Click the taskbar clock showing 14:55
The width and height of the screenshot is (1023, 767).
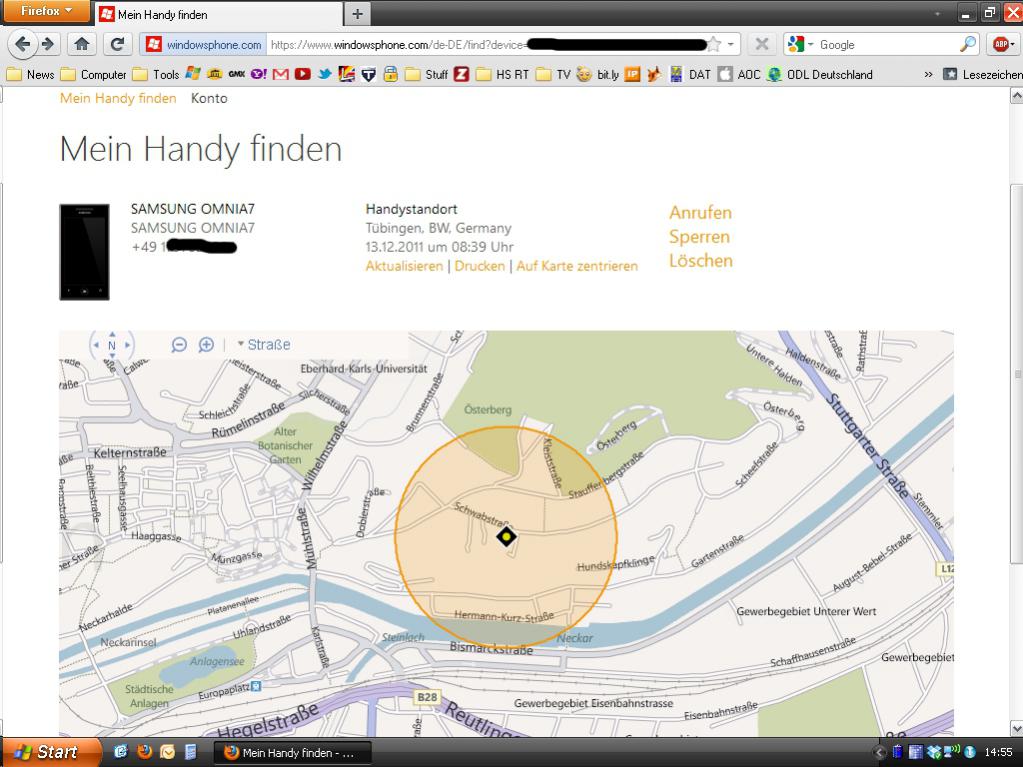[x=998, y=752]
